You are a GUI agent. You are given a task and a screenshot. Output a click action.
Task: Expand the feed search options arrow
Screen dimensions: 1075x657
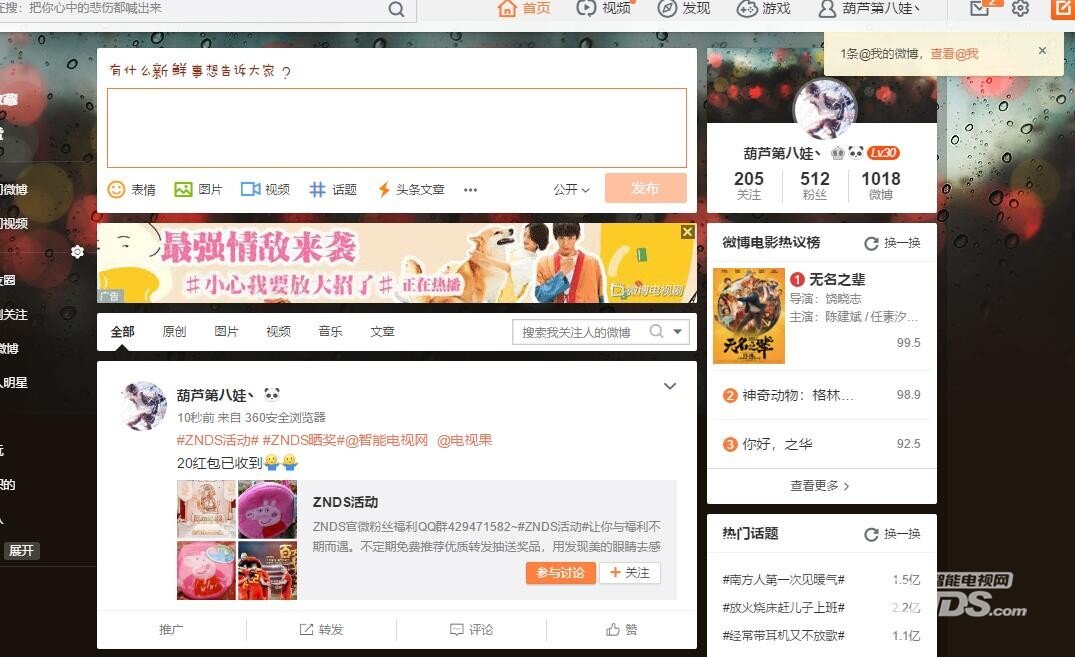pos(677,332)
